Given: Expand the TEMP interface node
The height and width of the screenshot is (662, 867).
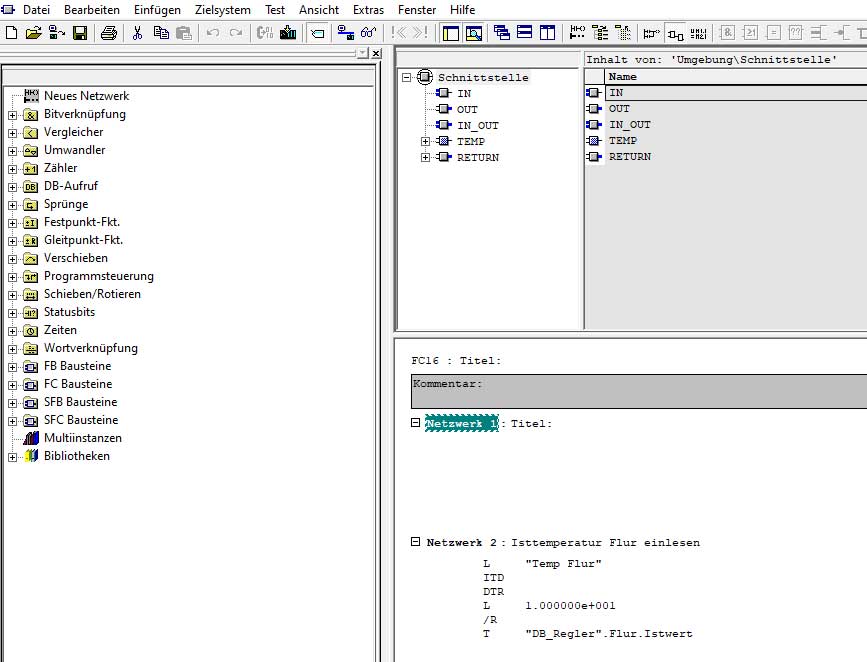Looking at the screenshot, I should click(x=425, y=142).
